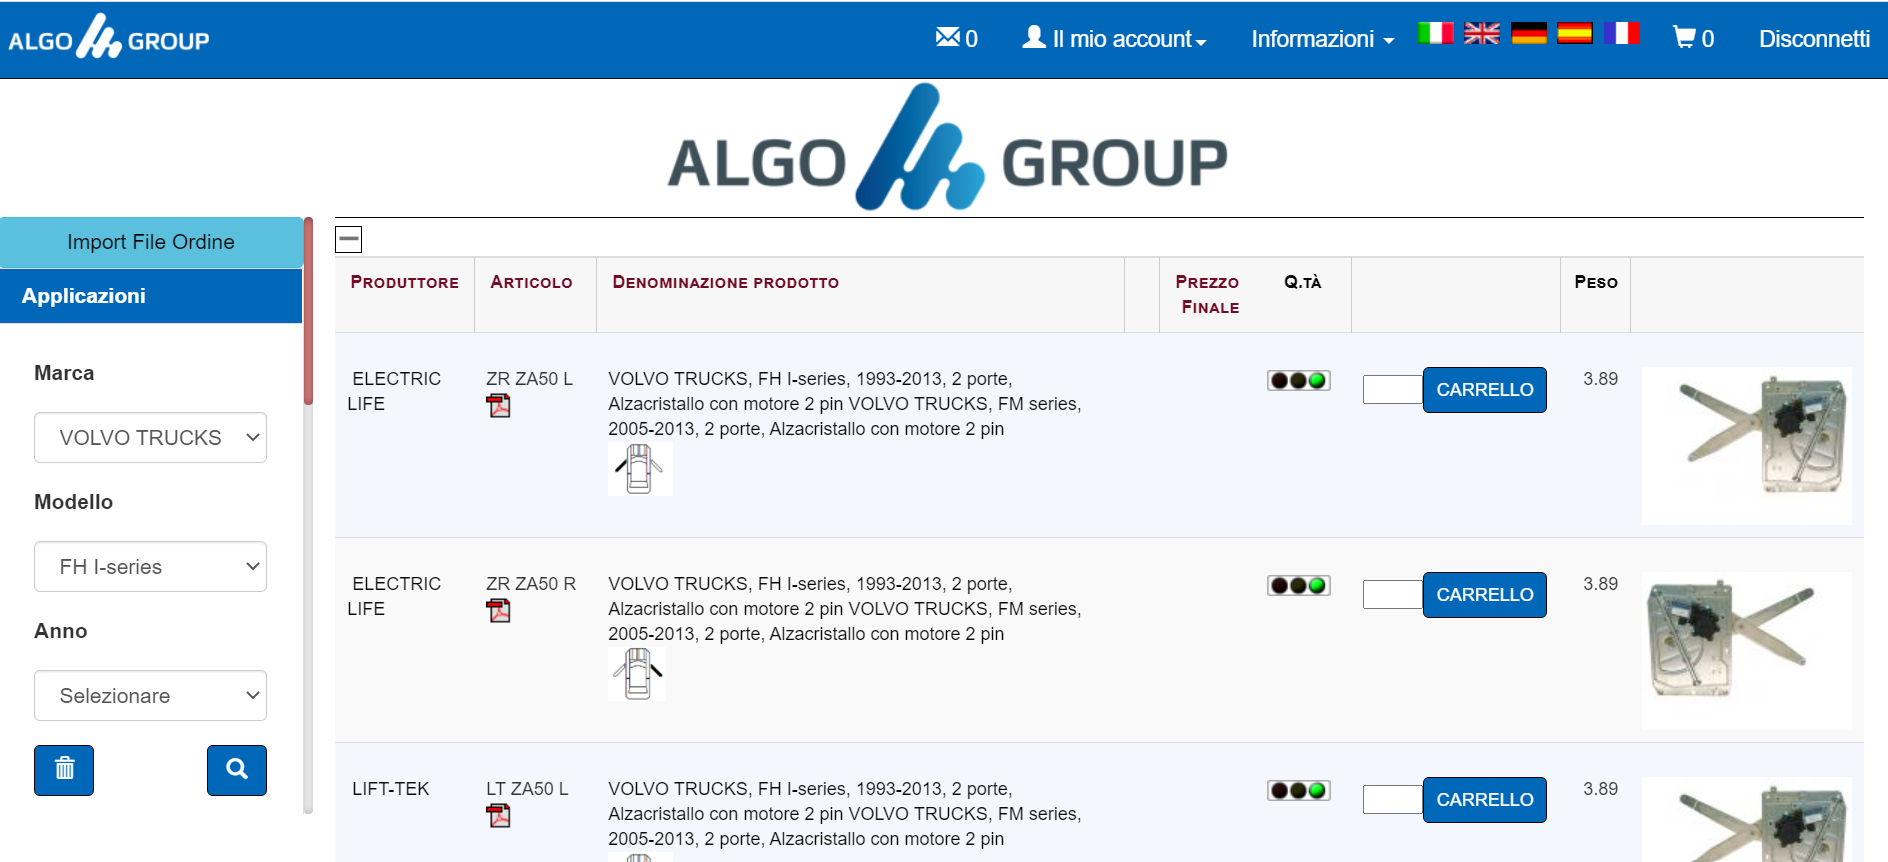
Task: Click Import File Ordine button
Action: 151,242
